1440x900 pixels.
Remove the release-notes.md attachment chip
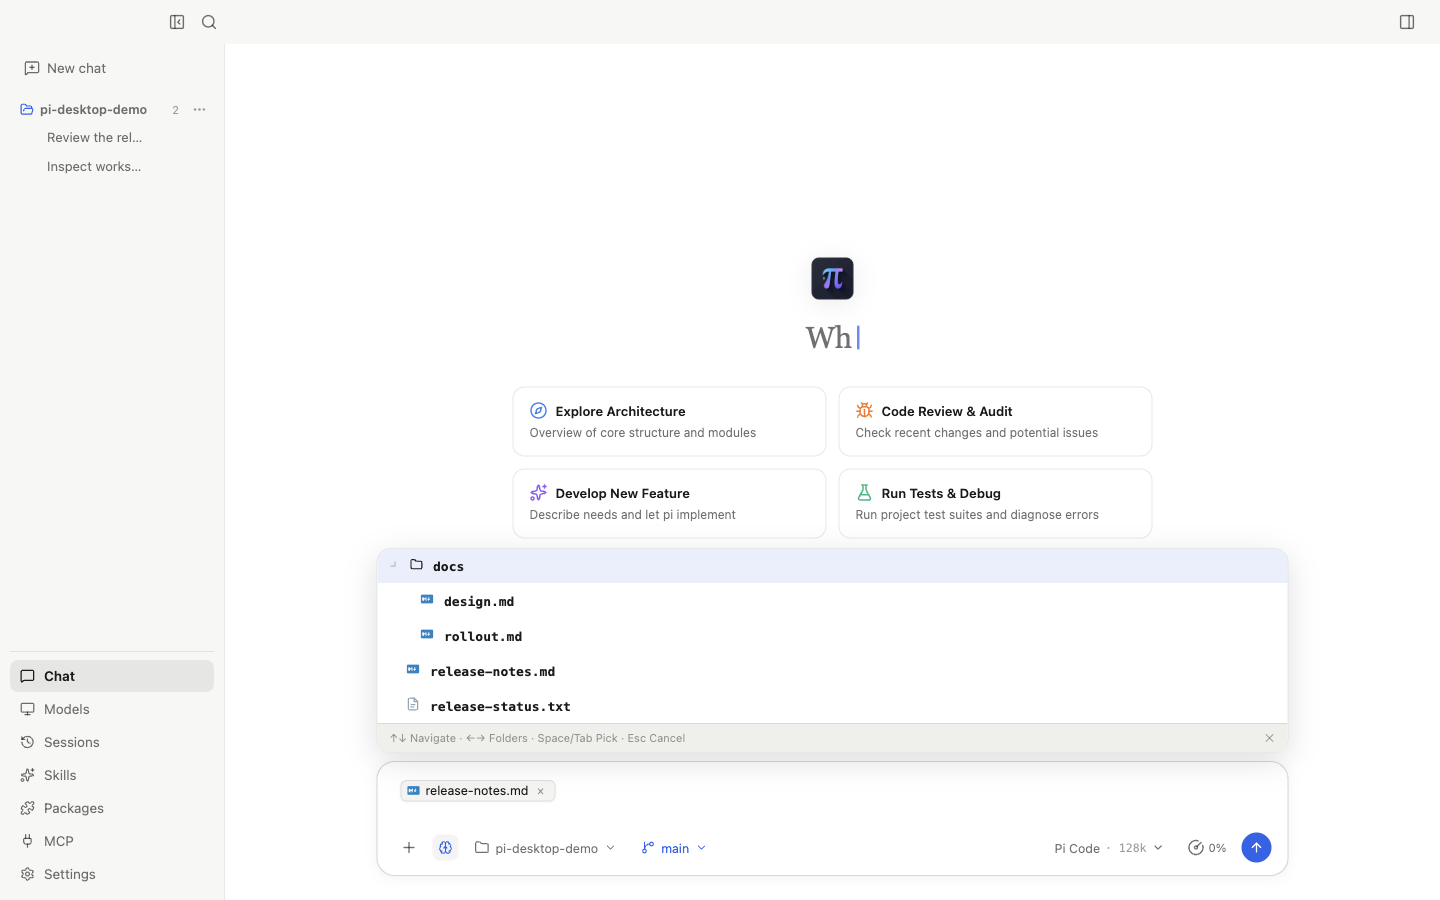click(541, 792)
